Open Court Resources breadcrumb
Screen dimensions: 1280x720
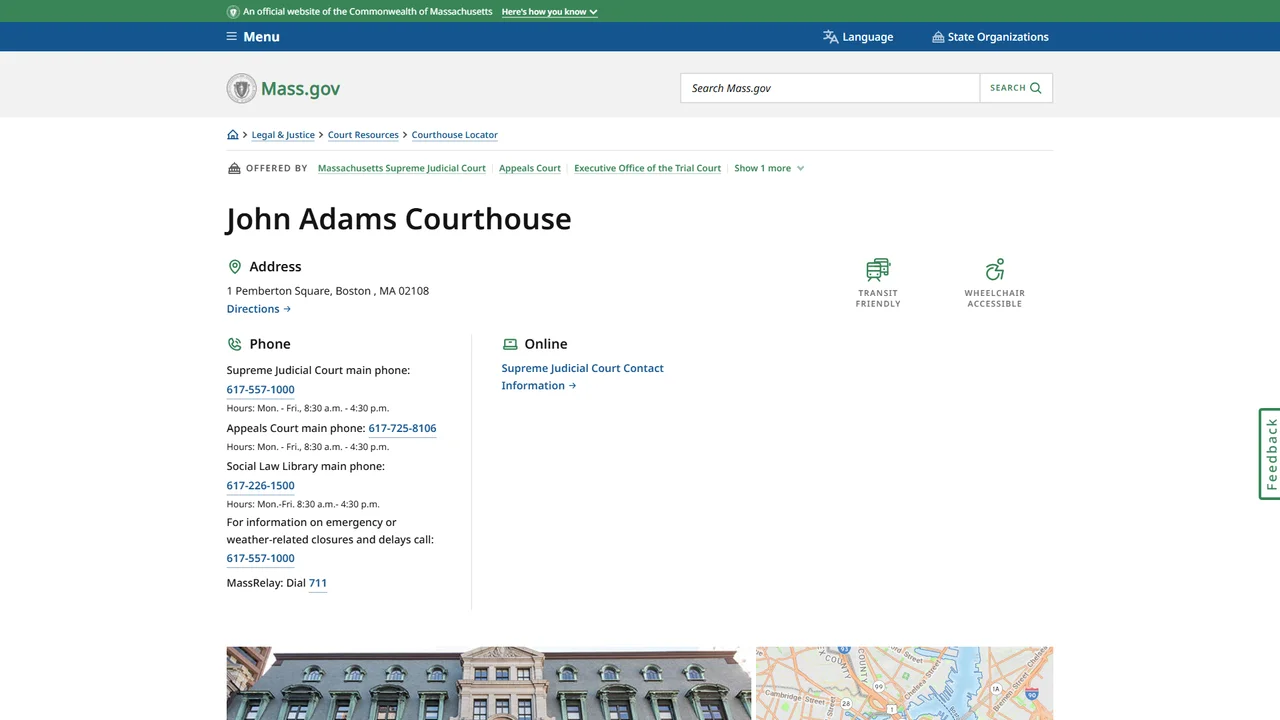(x=363, y=135)
